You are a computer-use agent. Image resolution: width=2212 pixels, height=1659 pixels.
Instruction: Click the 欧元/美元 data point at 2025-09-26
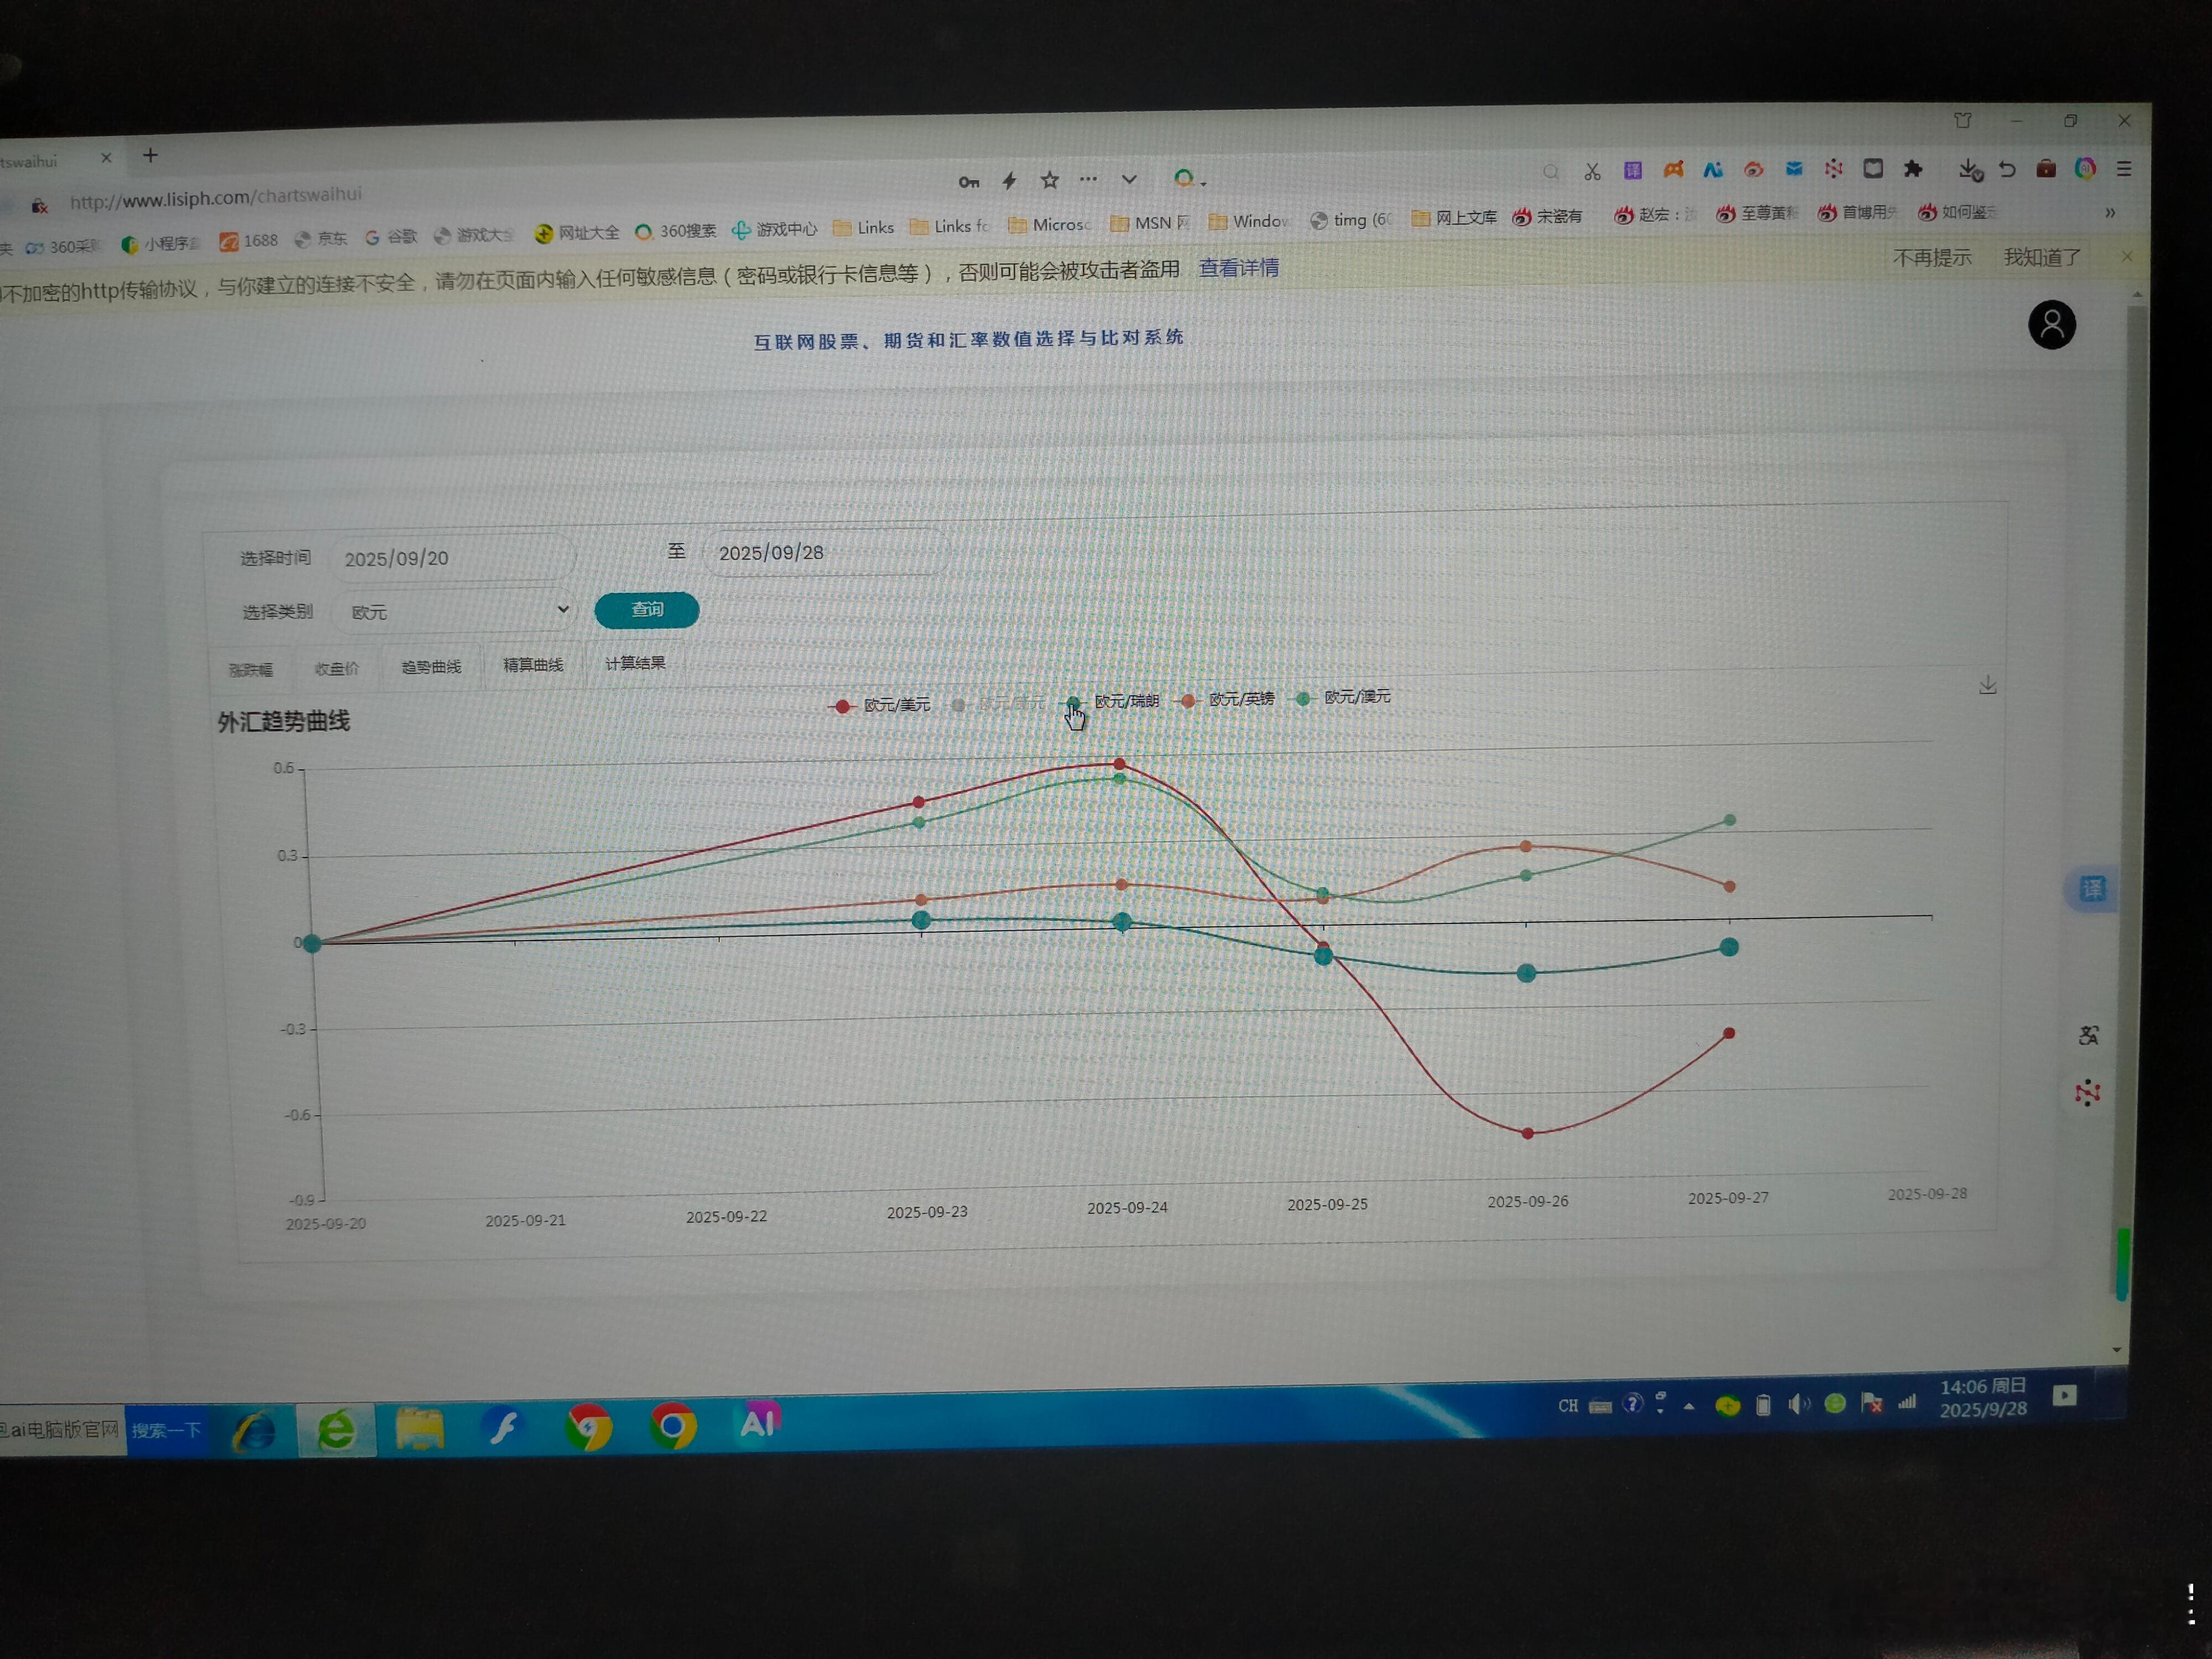[x=1527, y=1133]
